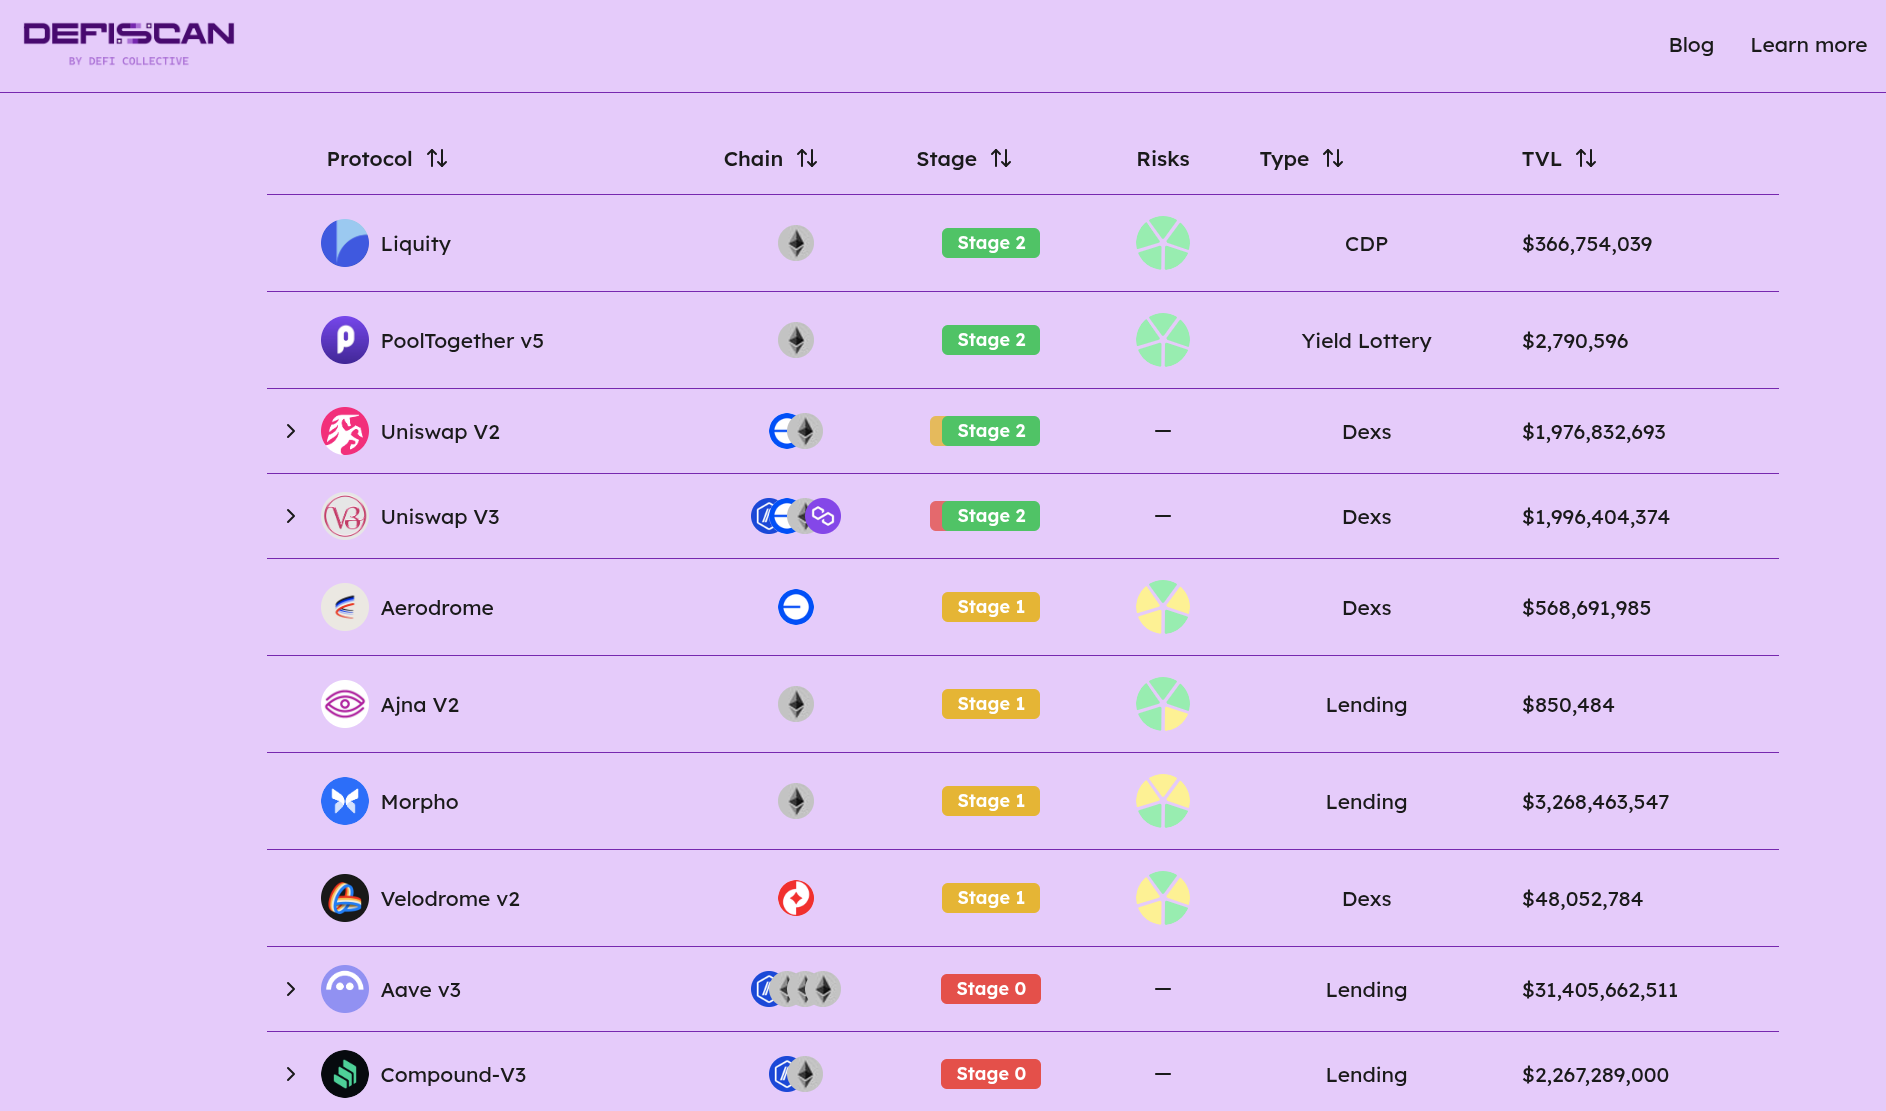Click the Aerodrome logo
This screenshot has width=1886, height=1111.
(x=345, y=607)
